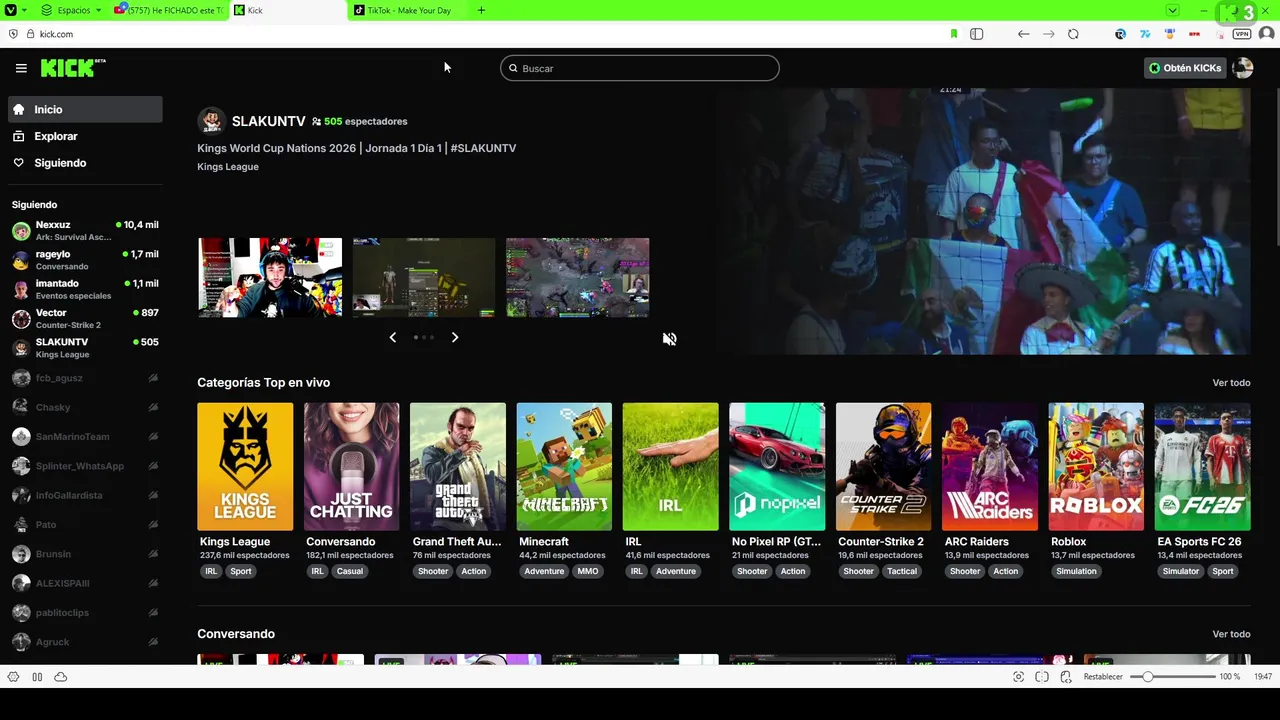This screenshot has height=720, width=1280.
Task: Click the Chasky offline channel
Action: pos(85,407)
